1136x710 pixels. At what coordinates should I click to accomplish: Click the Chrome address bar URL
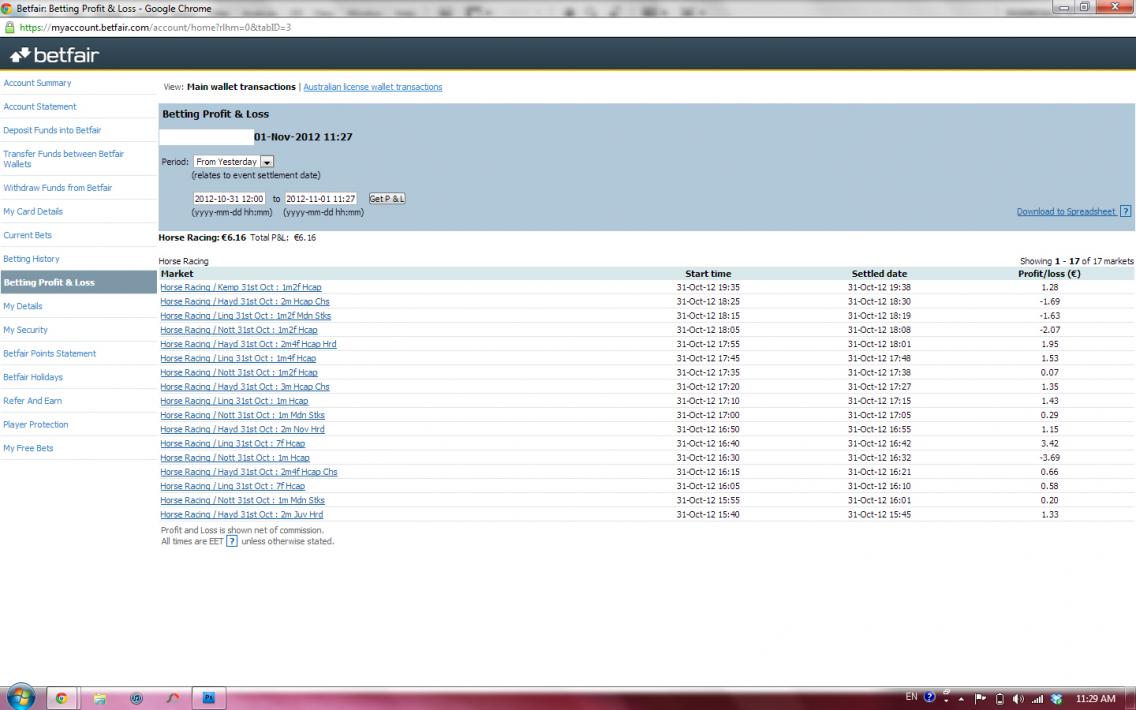point(155,28)
